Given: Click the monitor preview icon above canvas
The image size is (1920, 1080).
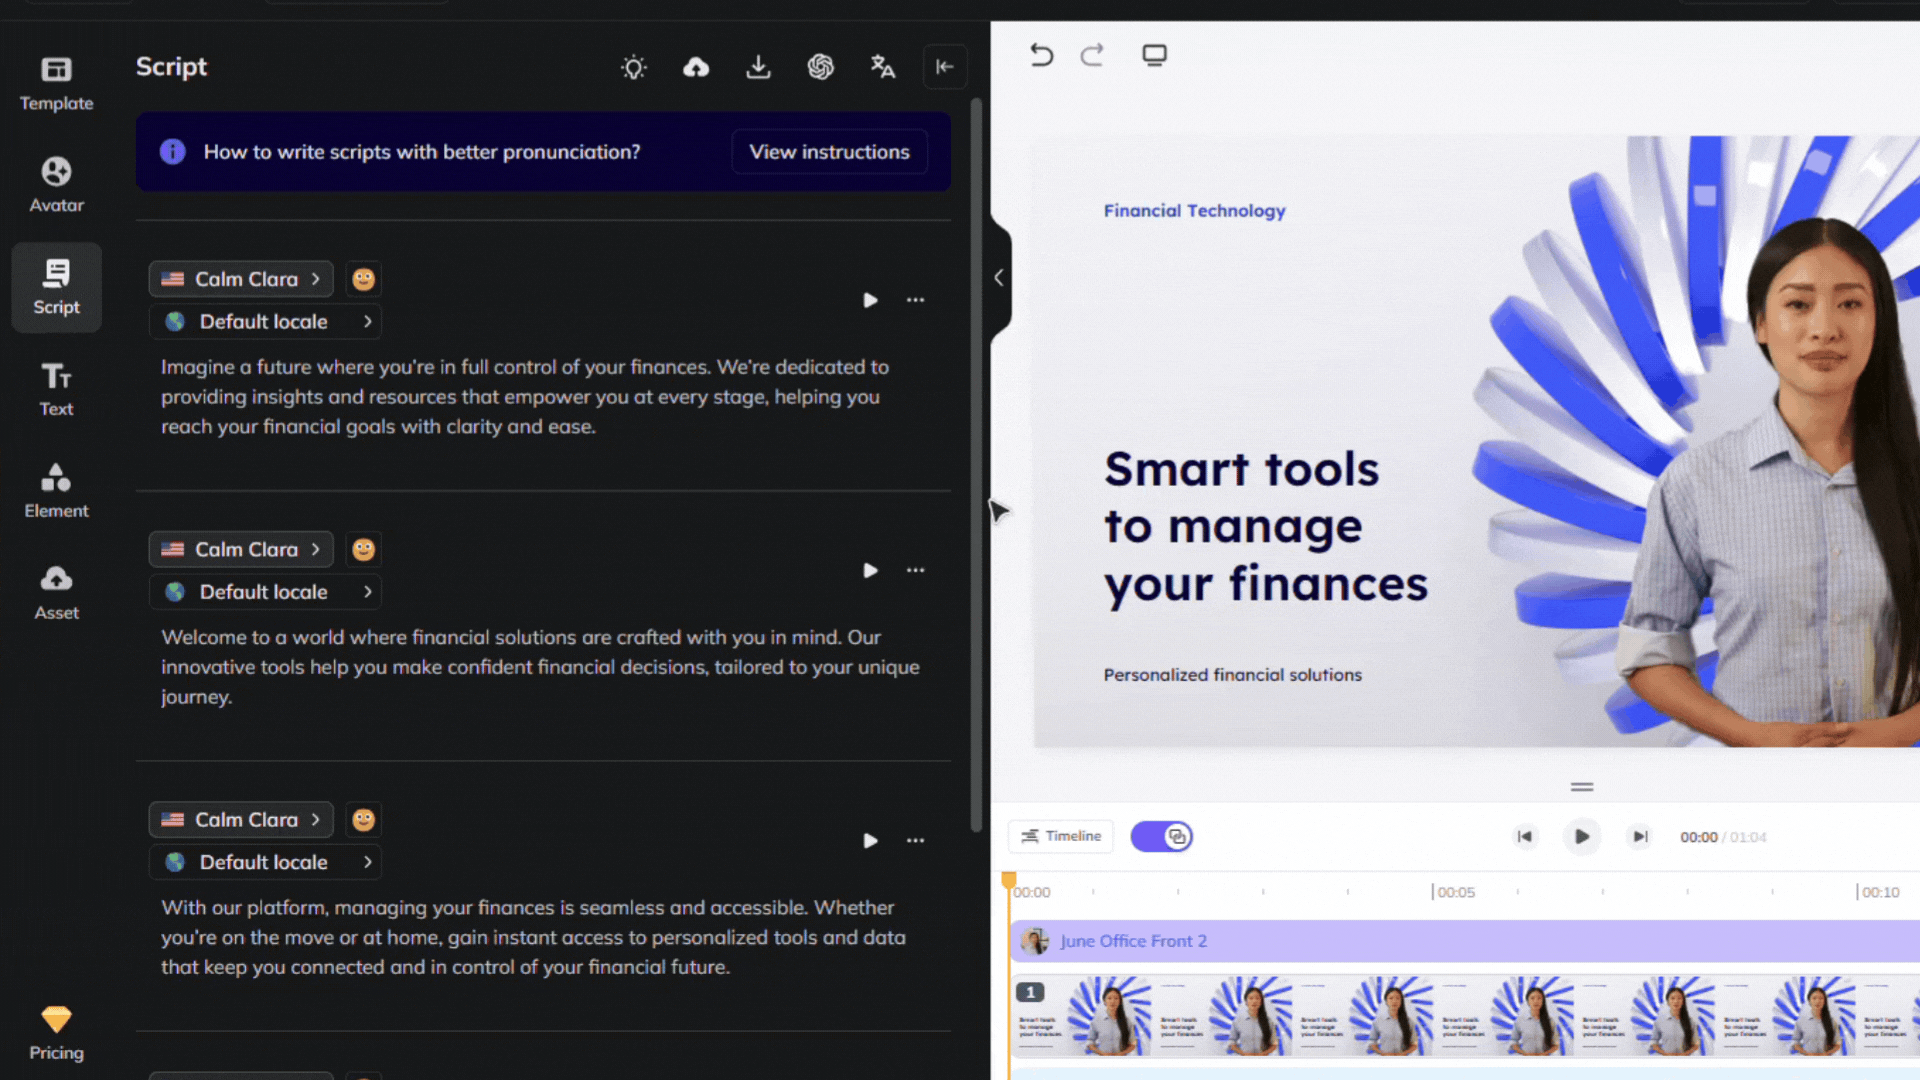Looking at the screenshot, I should tap(1154, 55).
